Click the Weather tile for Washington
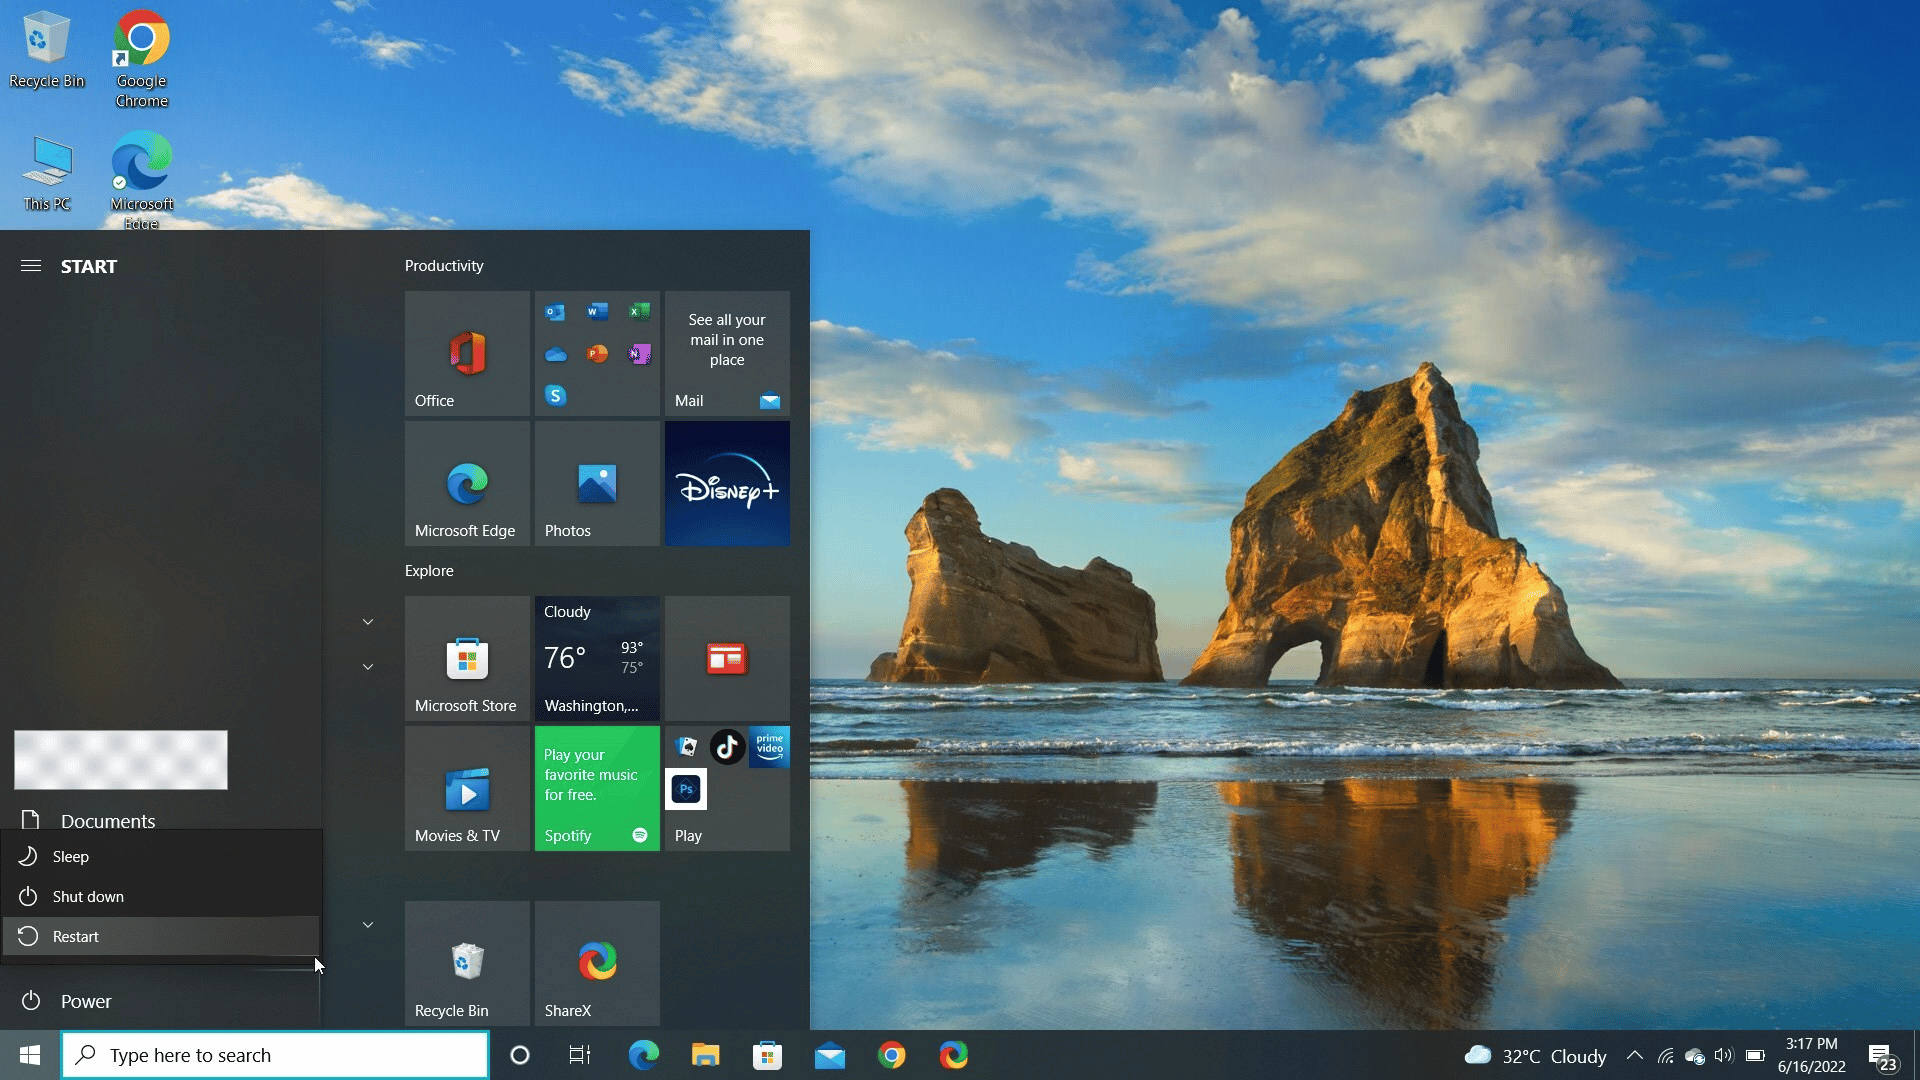Viewport: 1920px width, 1080px height. tap(595, 655)
